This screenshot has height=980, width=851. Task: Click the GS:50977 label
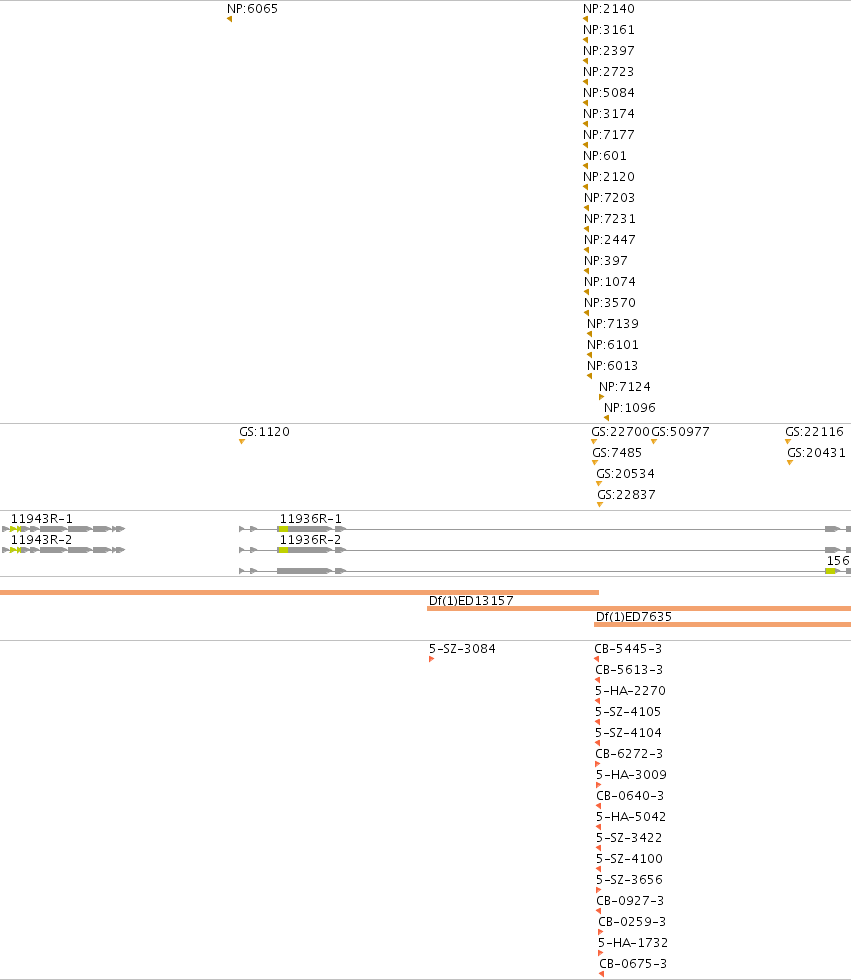click(x=680, y=432)
